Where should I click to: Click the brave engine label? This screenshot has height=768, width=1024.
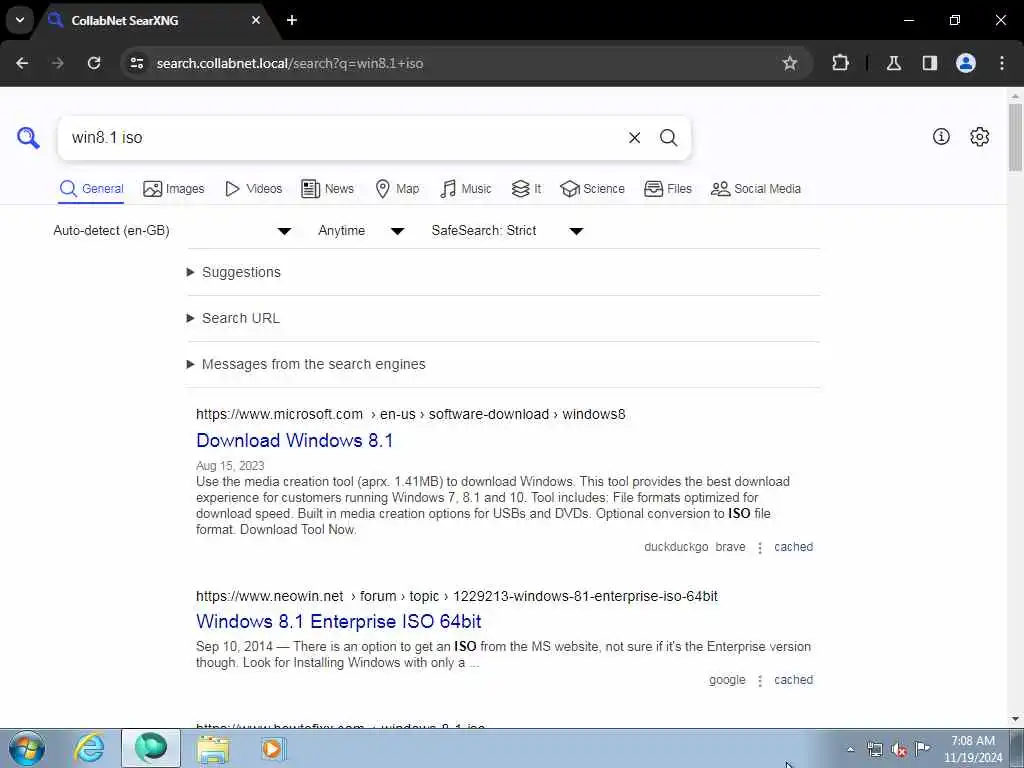tap(730, 547)
